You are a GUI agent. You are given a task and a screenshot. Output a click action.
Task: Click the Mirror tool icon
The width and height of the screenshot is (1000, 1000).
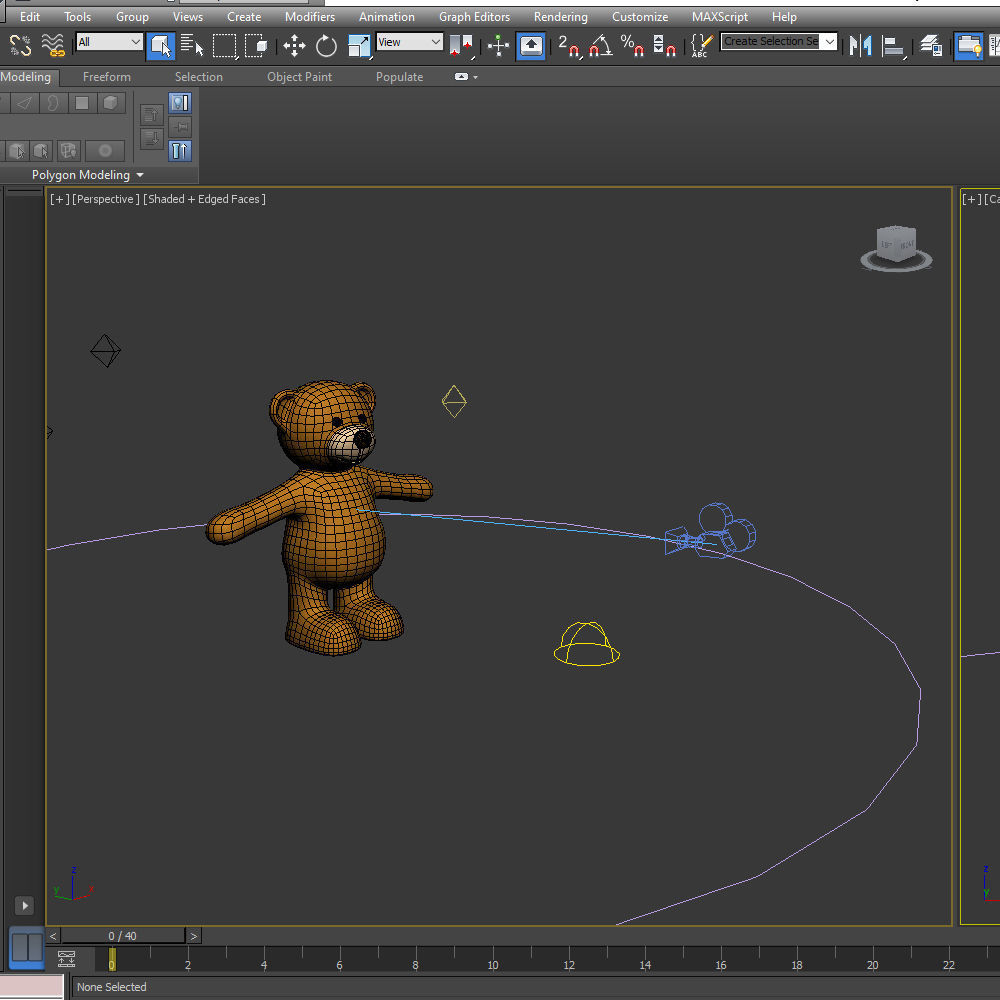(x=860, y=45)
